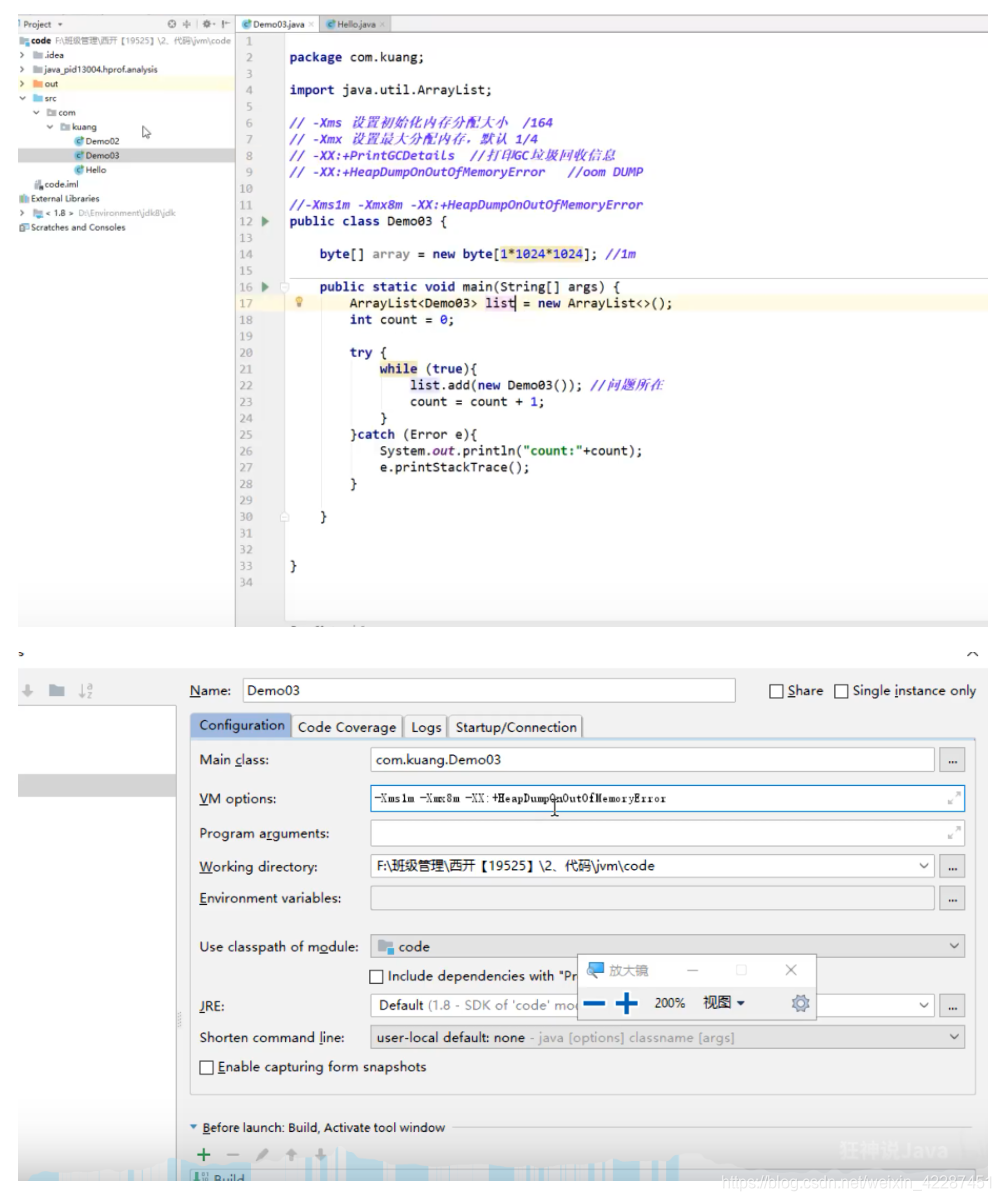Select External Libraries node
This screenshot has width=1001, height=1201.
click(x=59, y=199)
